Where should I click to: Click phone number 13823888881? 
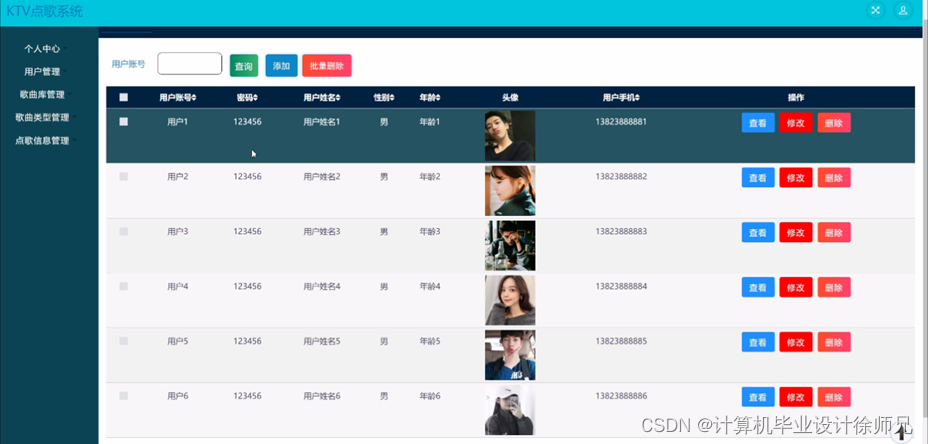pos(621,122)
